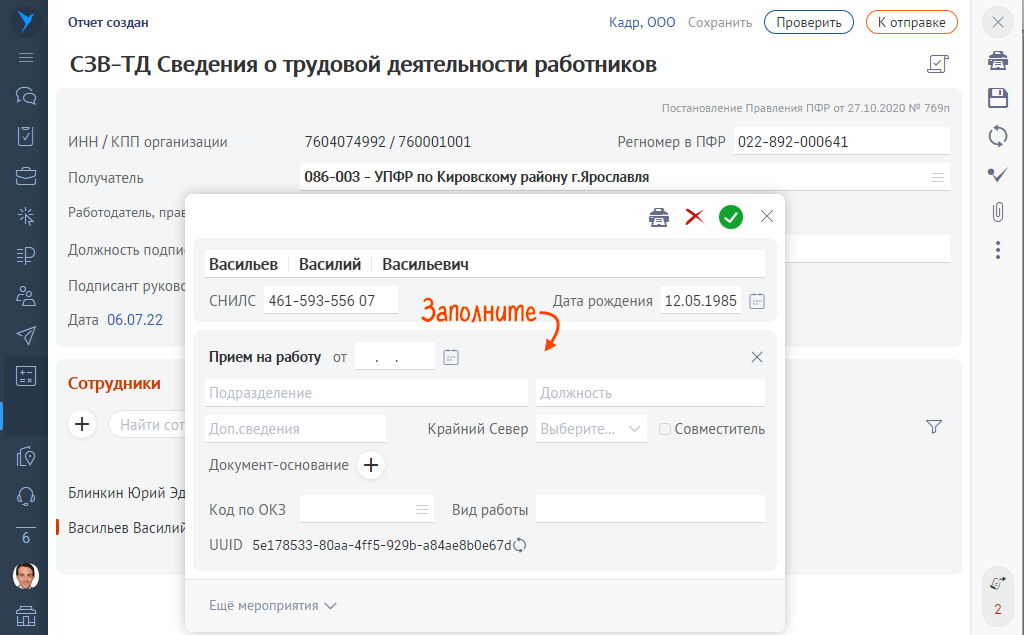Confirm employee card with the green checkmark
The height and width of the screenshot is (635, 1024).
point(731,217)
